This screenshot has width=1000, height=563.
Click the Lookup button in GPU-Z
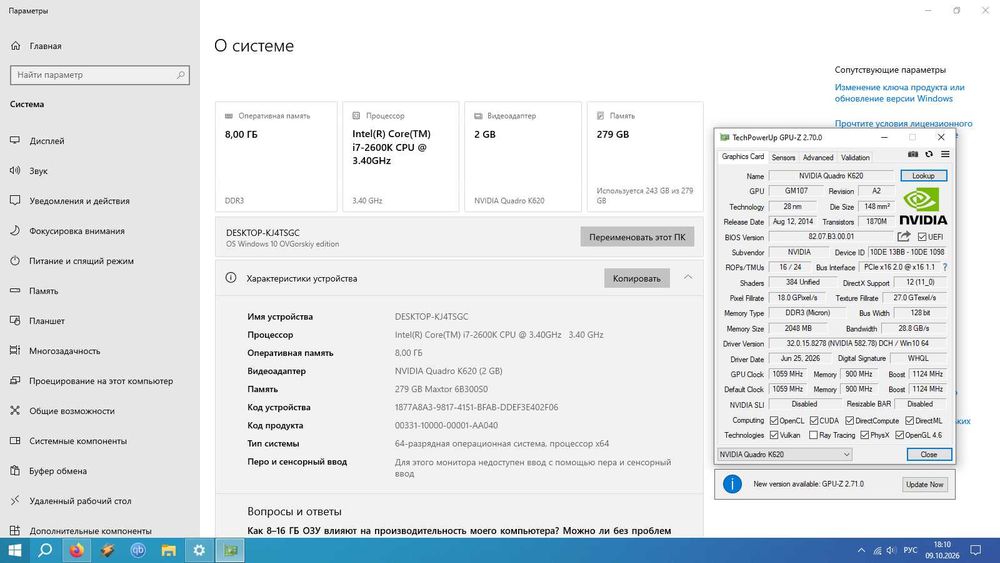coord(923,176)
